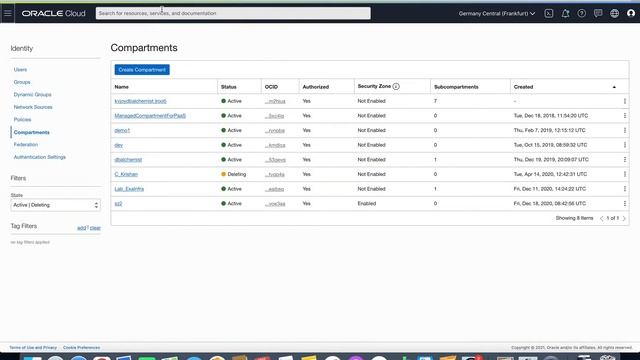Click the add tag filter link
The height and width of the screenshot is (360, 640).
coord(81,228)
